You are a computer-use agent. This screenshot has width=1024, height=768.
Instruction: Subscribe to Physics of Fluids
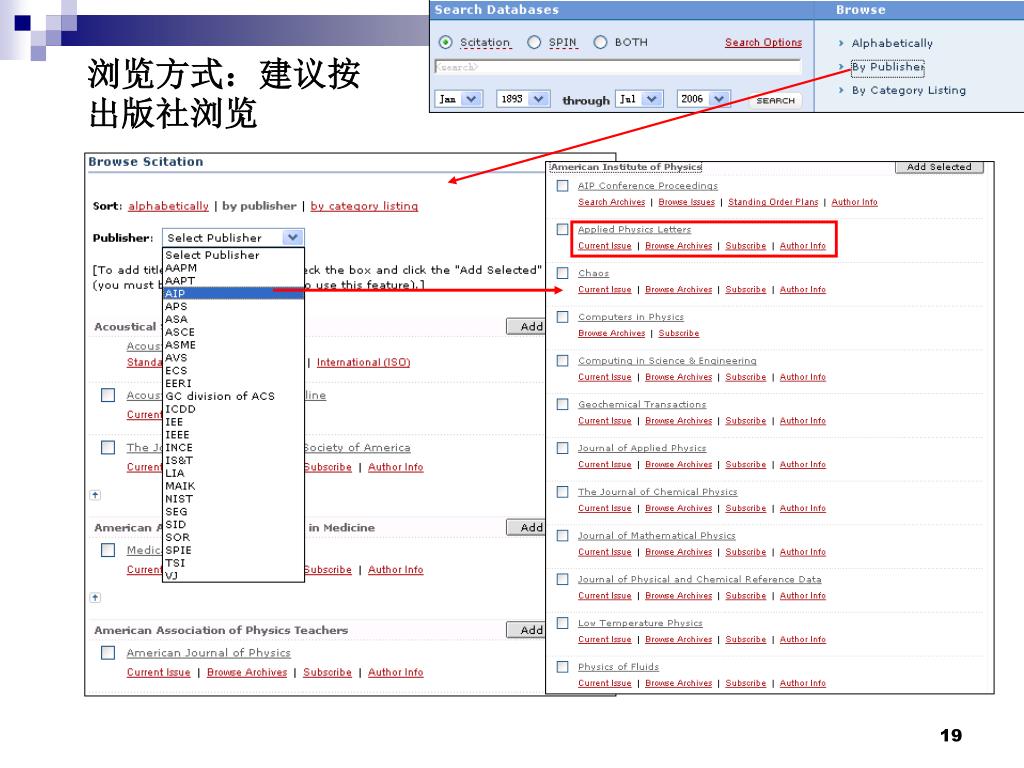coord(745,684)
